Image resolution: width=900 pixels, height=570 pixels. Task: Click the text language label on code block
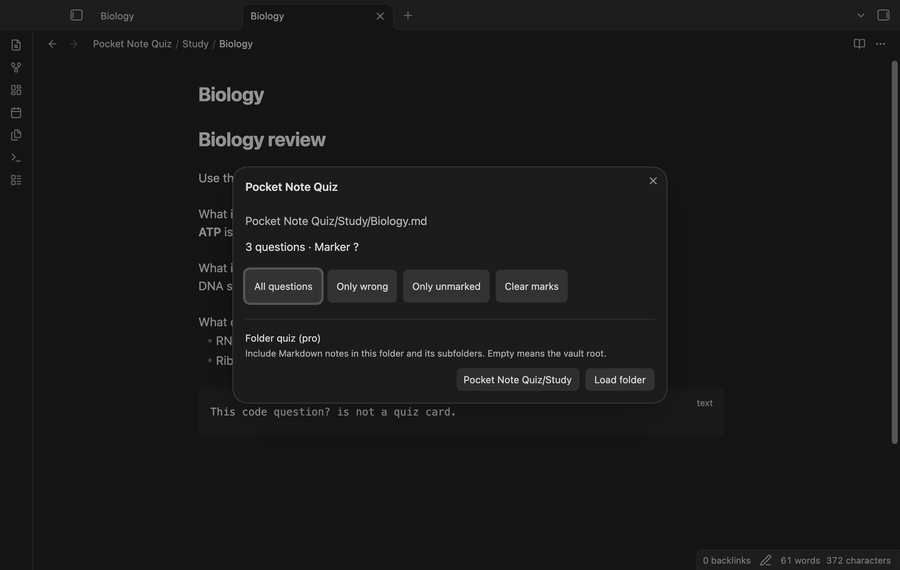(704, 403)
